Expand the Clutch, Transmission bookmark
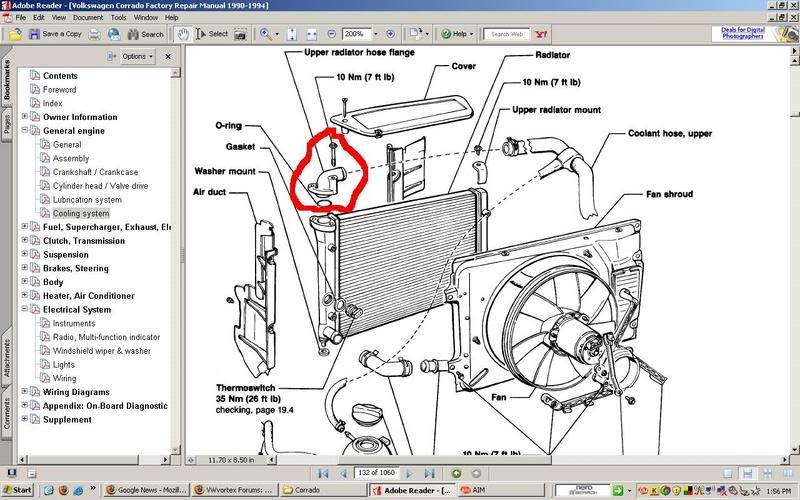This screenshot has width=800, height=500. tap(24, 240)
